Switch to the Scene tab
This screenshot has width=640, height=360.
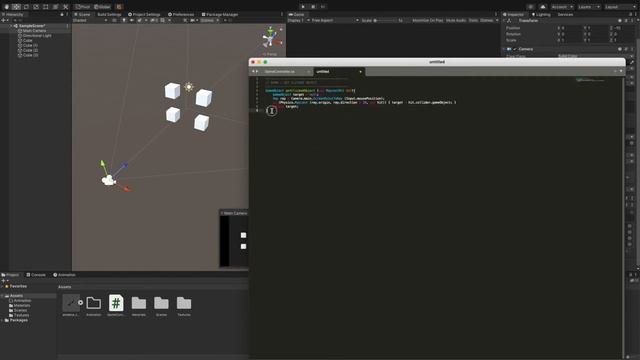(82, 14)
